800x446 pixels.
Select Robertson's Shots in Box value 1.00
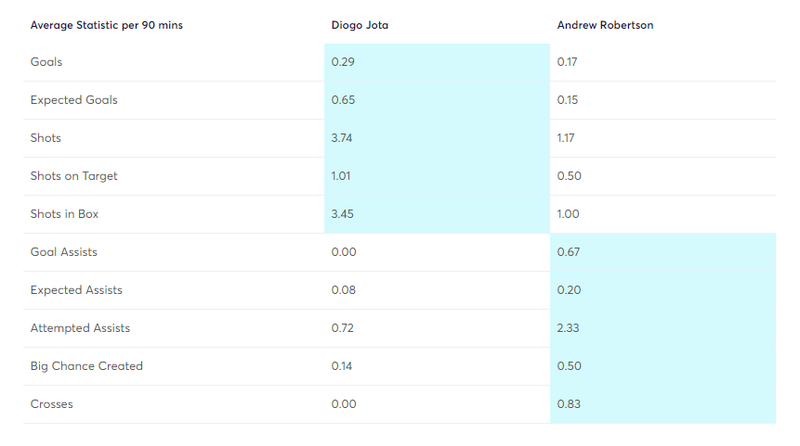tap(568, 214)
